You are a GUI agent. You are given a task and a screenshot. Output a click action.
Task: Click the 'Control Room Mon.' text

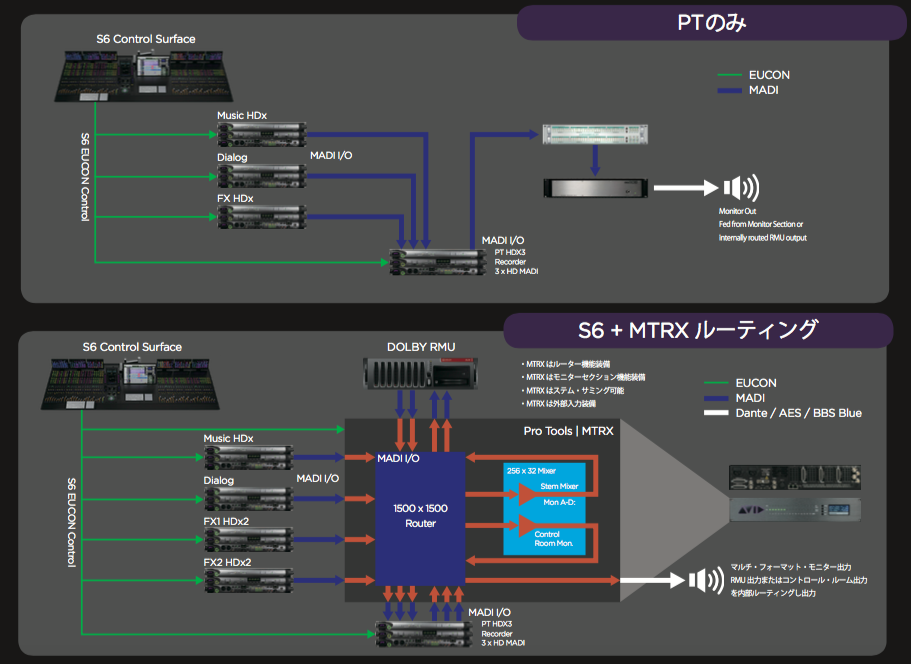(553, 539)
